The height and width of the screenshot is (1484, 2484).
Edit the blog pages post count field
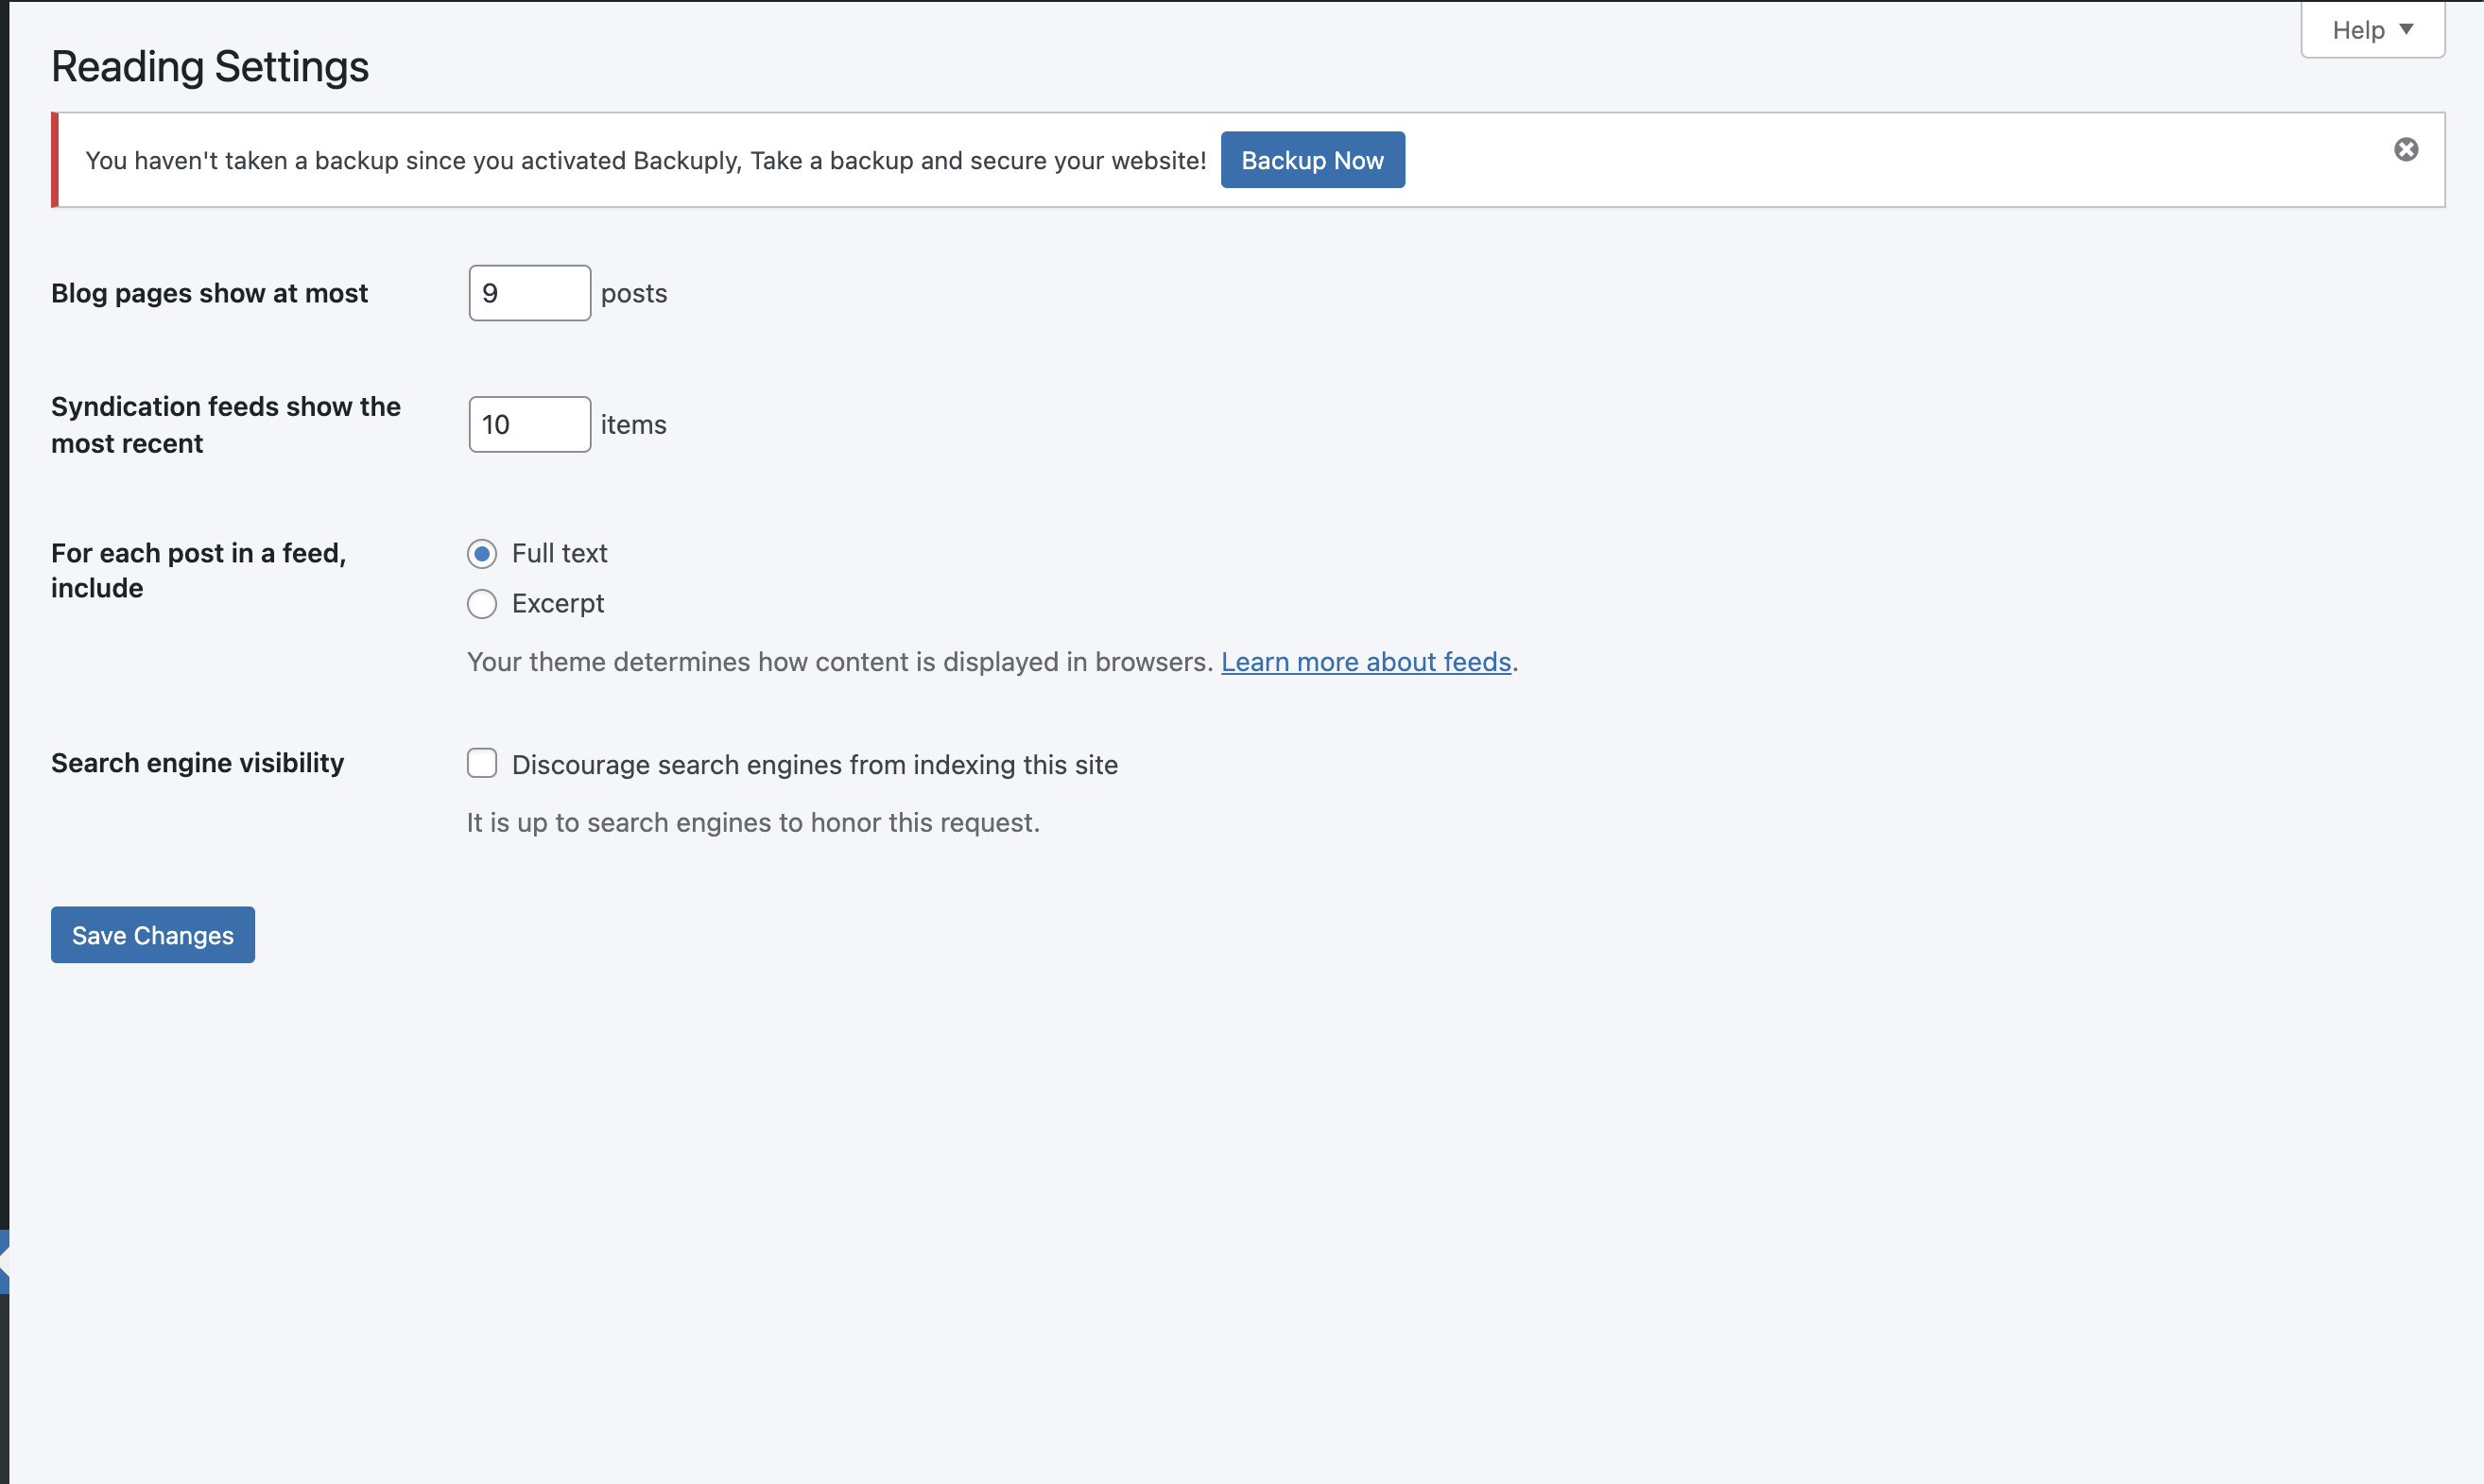528,291
